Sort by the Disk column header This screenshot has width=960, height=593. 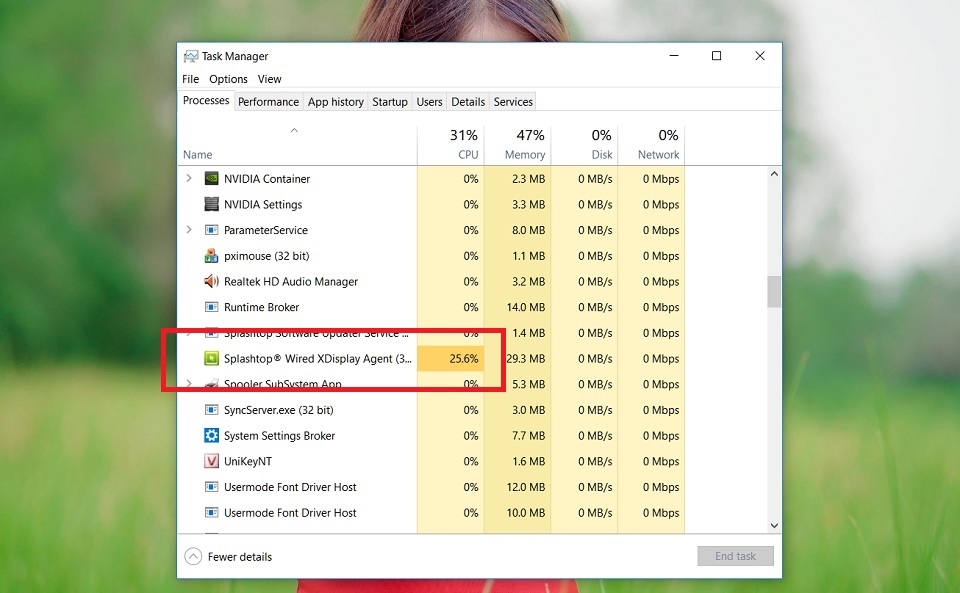pyautogui.click(x=584, y=144)
